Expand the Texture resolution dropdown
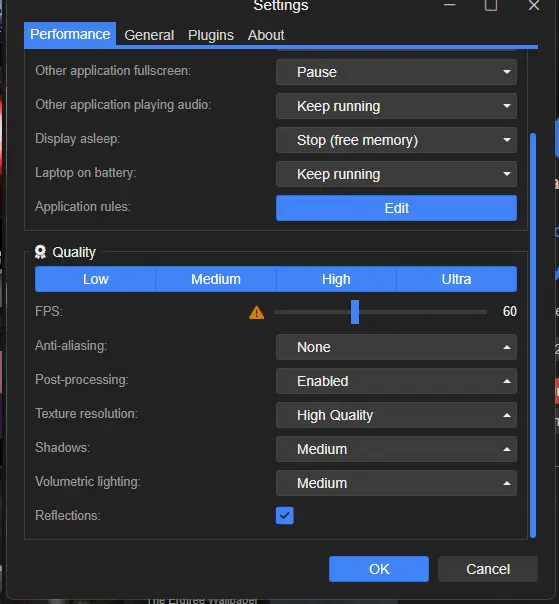This screenshot has width=559, height=604. 396,415
